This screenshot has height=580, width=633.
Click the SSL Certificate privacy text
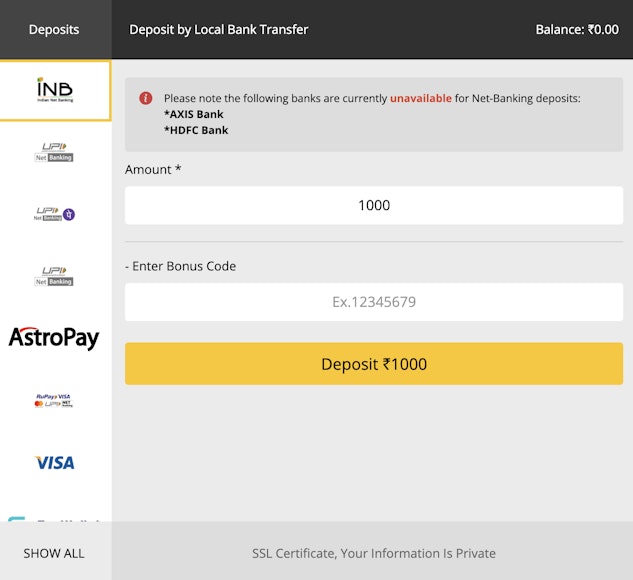373,553
